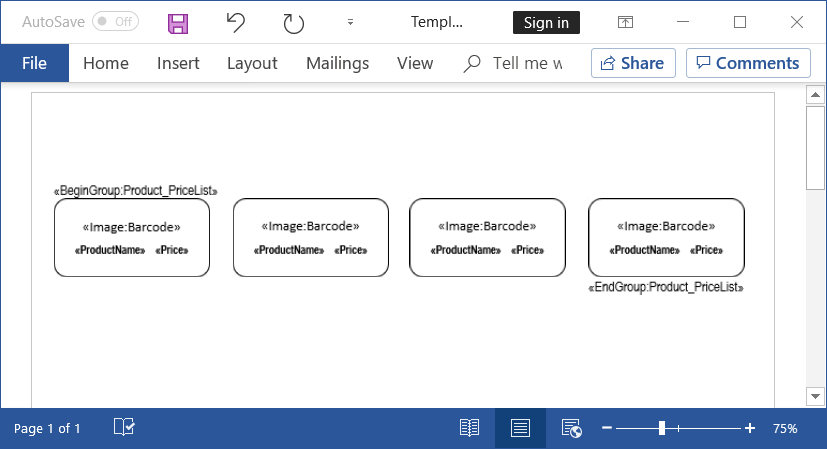The image size is (827, 449).
Task: Open the spelling and proofing check icon
Action: pos(124,428)
